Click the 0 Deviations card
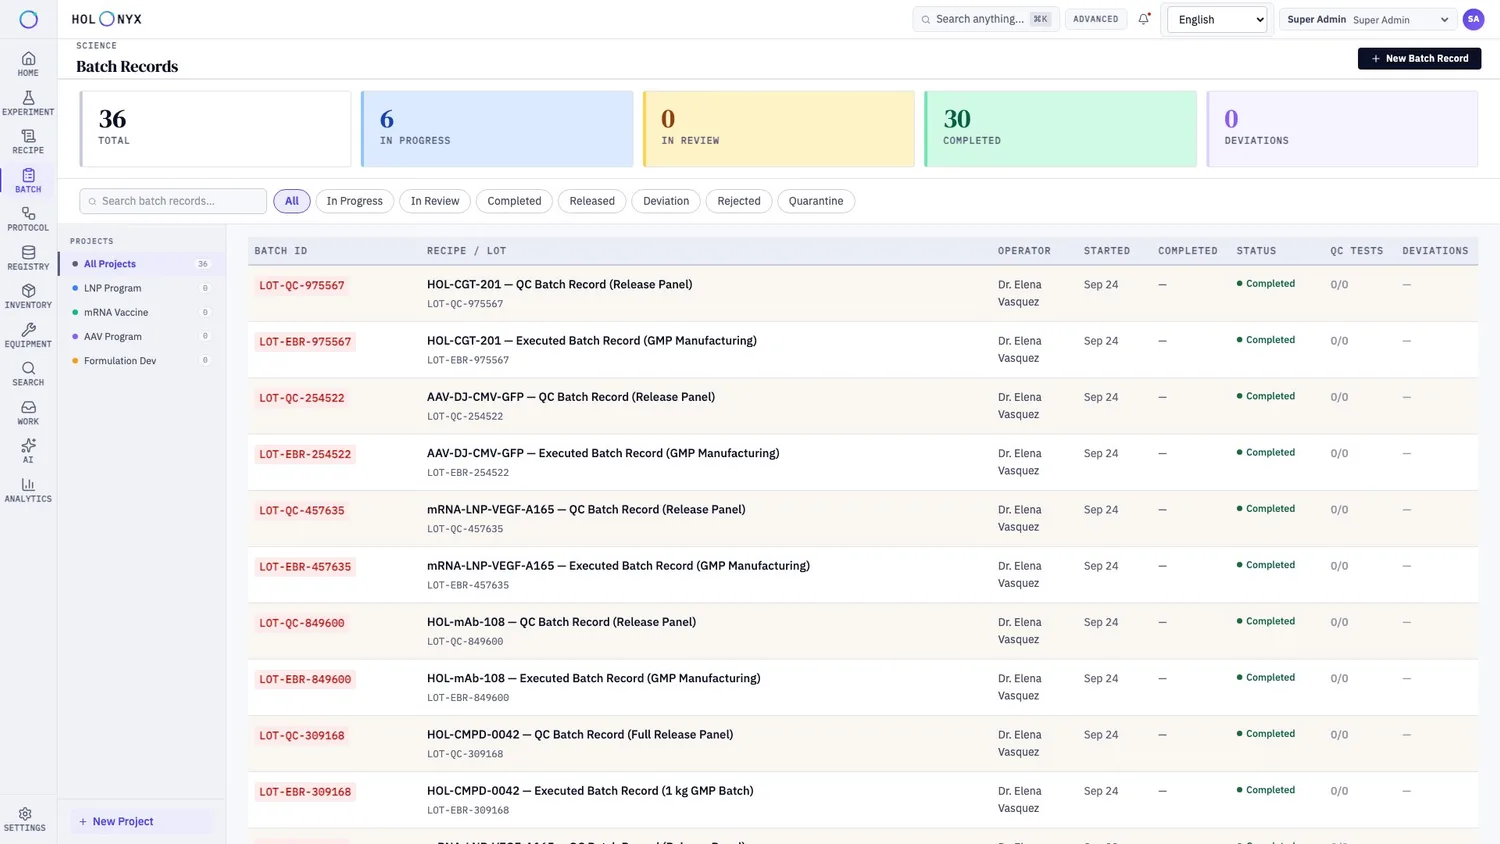The image size is (1500, 844). [1342, 129]
